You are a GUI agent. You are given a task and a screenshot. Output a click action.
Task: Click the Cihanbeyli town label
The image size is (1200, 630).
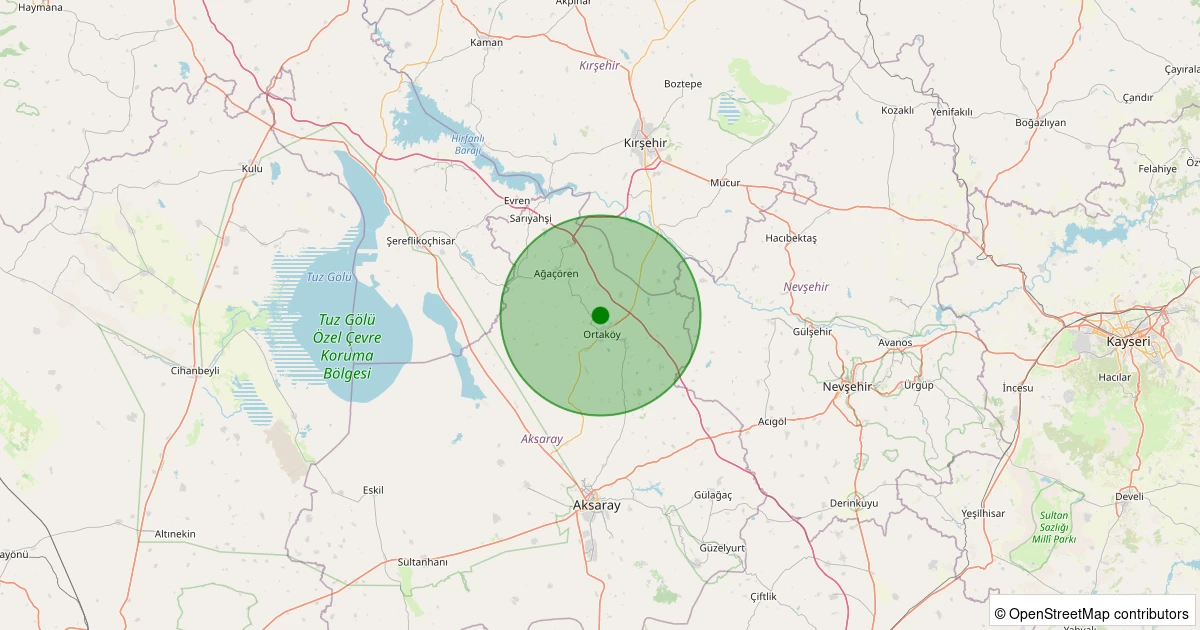195,370
